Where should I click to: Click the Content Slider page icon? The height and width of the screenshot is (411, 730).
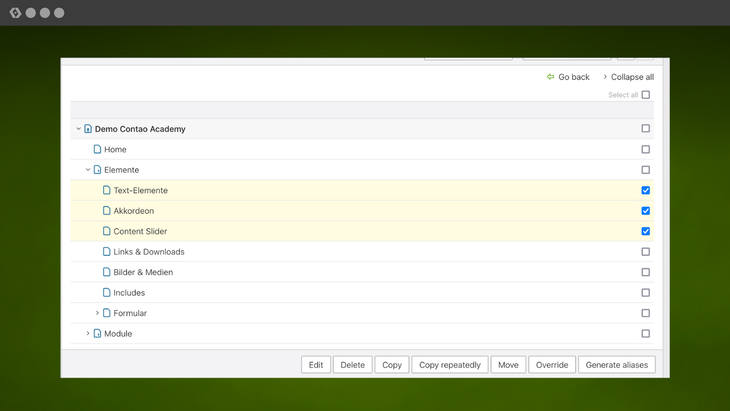(x=106, y=231)
